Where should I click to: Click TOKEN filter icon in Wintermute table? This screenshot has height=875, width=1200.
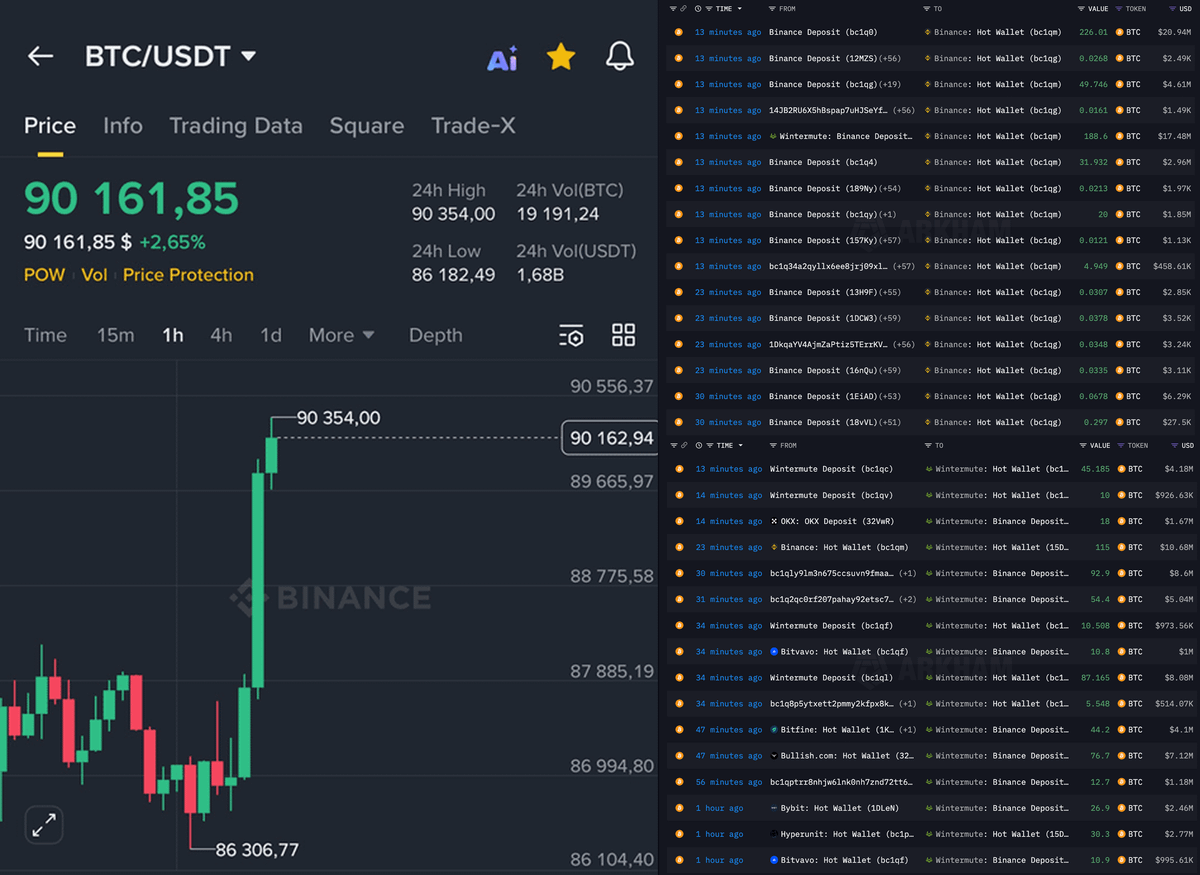(1119, 445)
